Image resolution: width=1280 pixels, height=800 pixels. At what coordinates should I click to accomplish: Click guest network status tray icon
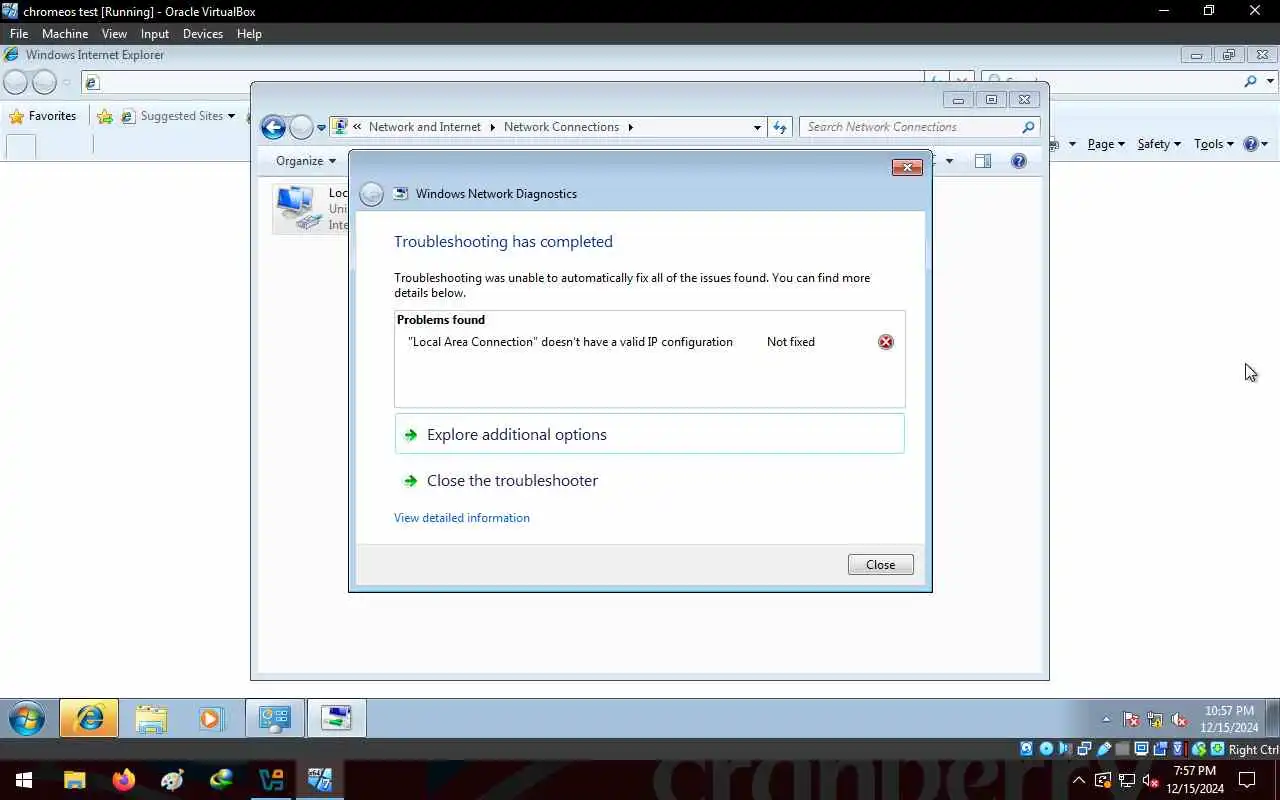tap(1155, 719)
